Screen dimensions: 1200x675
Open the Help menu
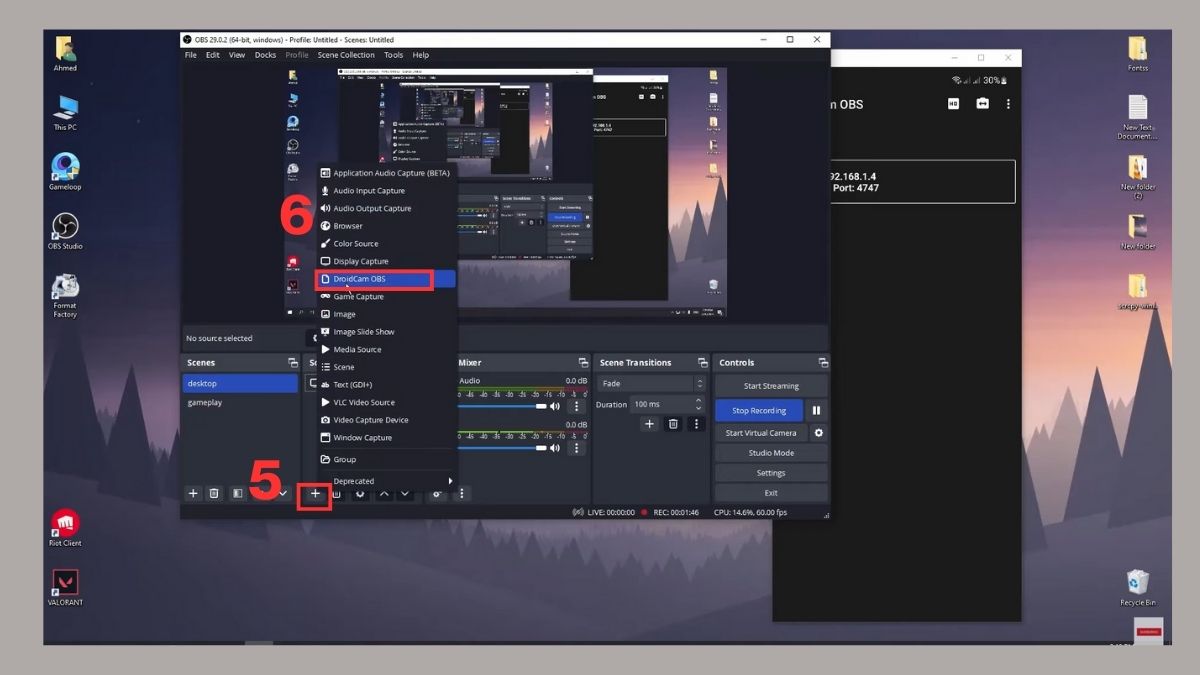coord(421,55)
